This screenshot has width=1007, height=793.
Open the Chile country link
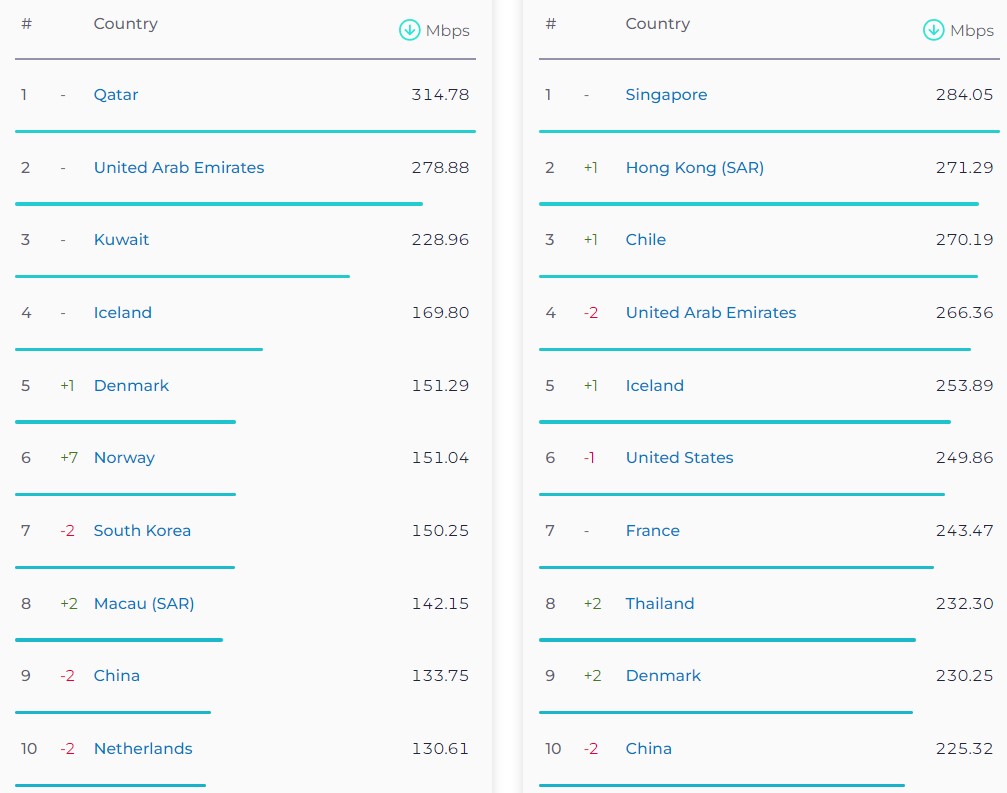645,240
